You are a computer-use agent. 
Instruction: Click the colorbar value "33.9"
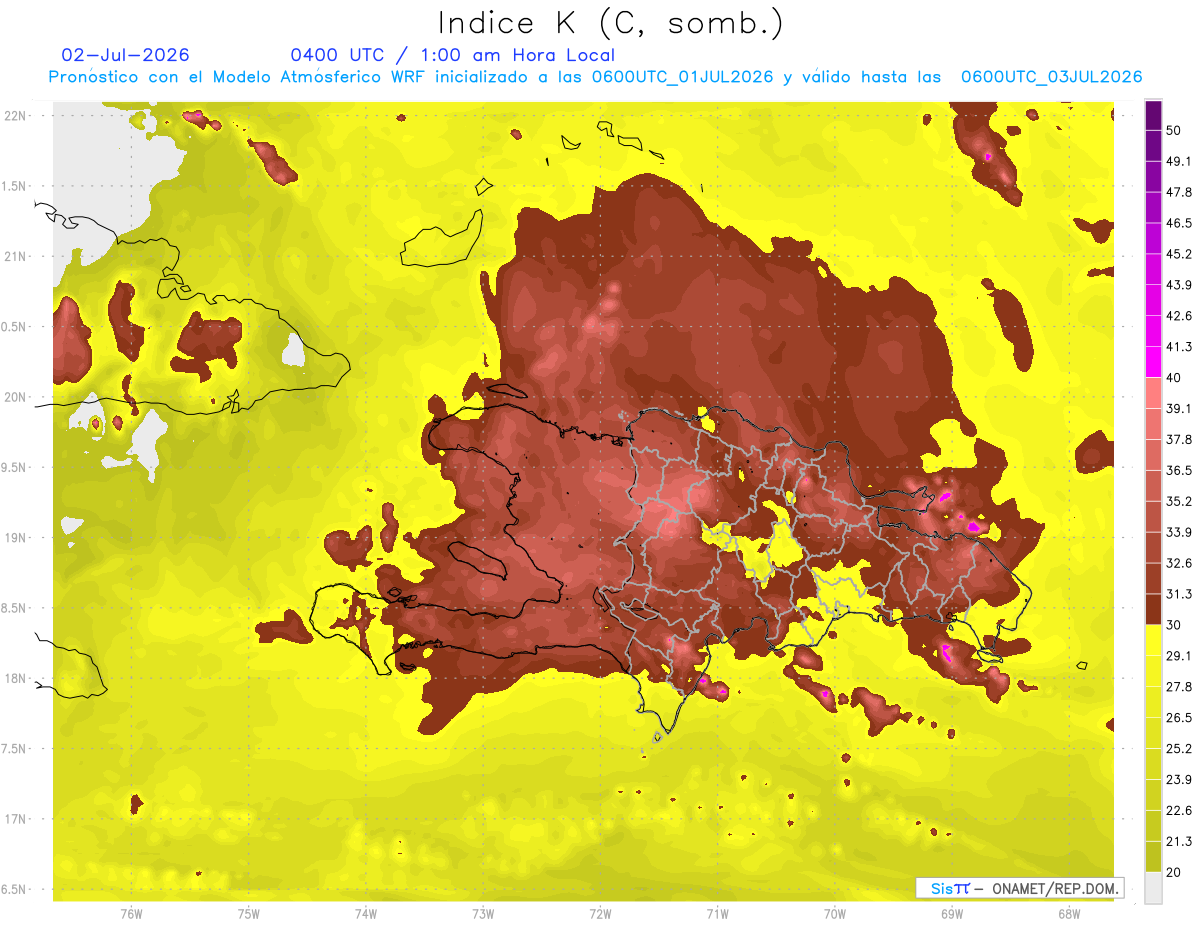[1179, 532]
